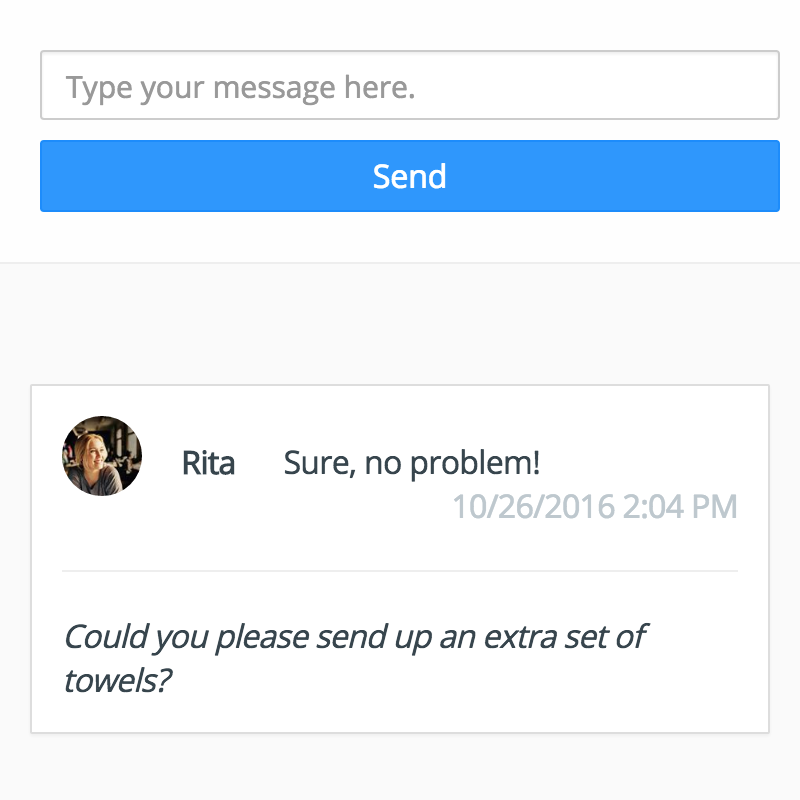
Task: Click the separator line below the Send section
Action: pos(400,263)
